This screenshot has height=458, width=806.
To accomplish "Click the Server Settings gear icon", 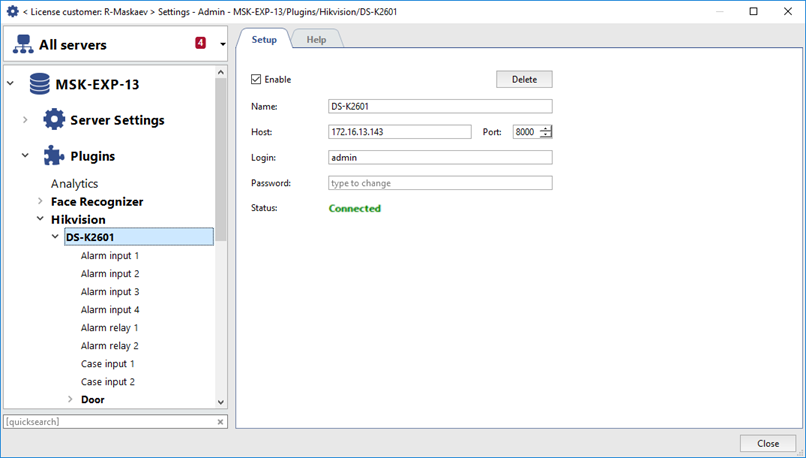I will (54, 120).
